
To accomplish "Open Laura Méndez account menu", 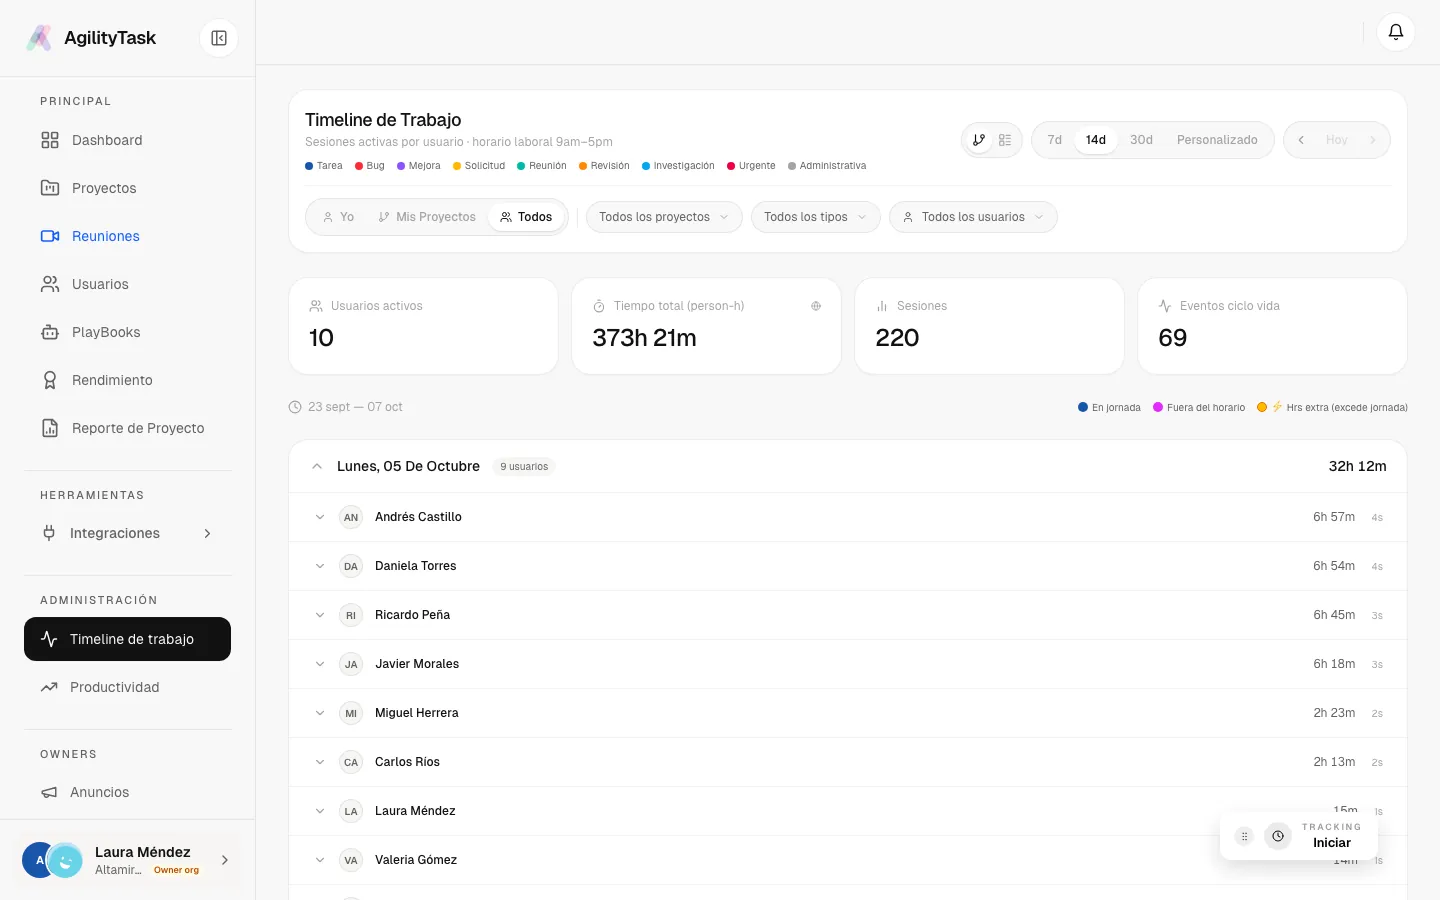I will click(x=128, y=860).
